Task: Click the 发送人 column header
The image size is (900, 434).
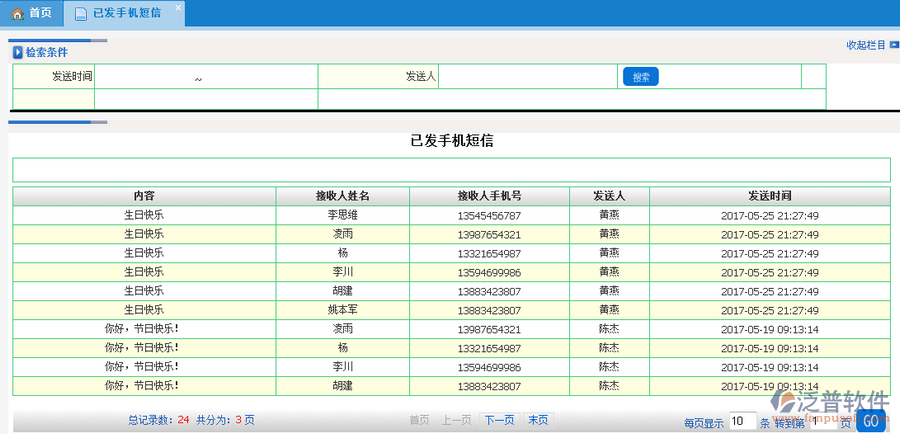Action: pos(609,196)
